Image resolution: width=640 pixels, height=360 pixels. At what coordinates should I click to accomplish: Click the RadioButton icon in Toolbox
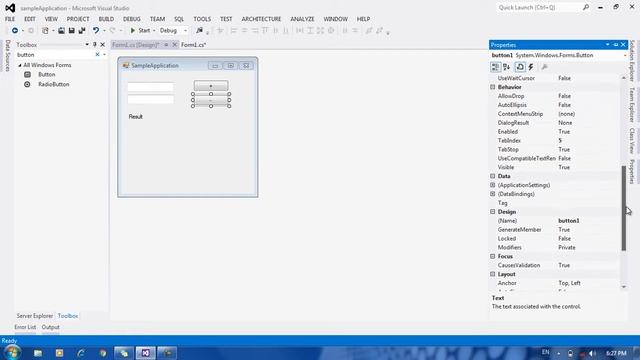[27, 84]
